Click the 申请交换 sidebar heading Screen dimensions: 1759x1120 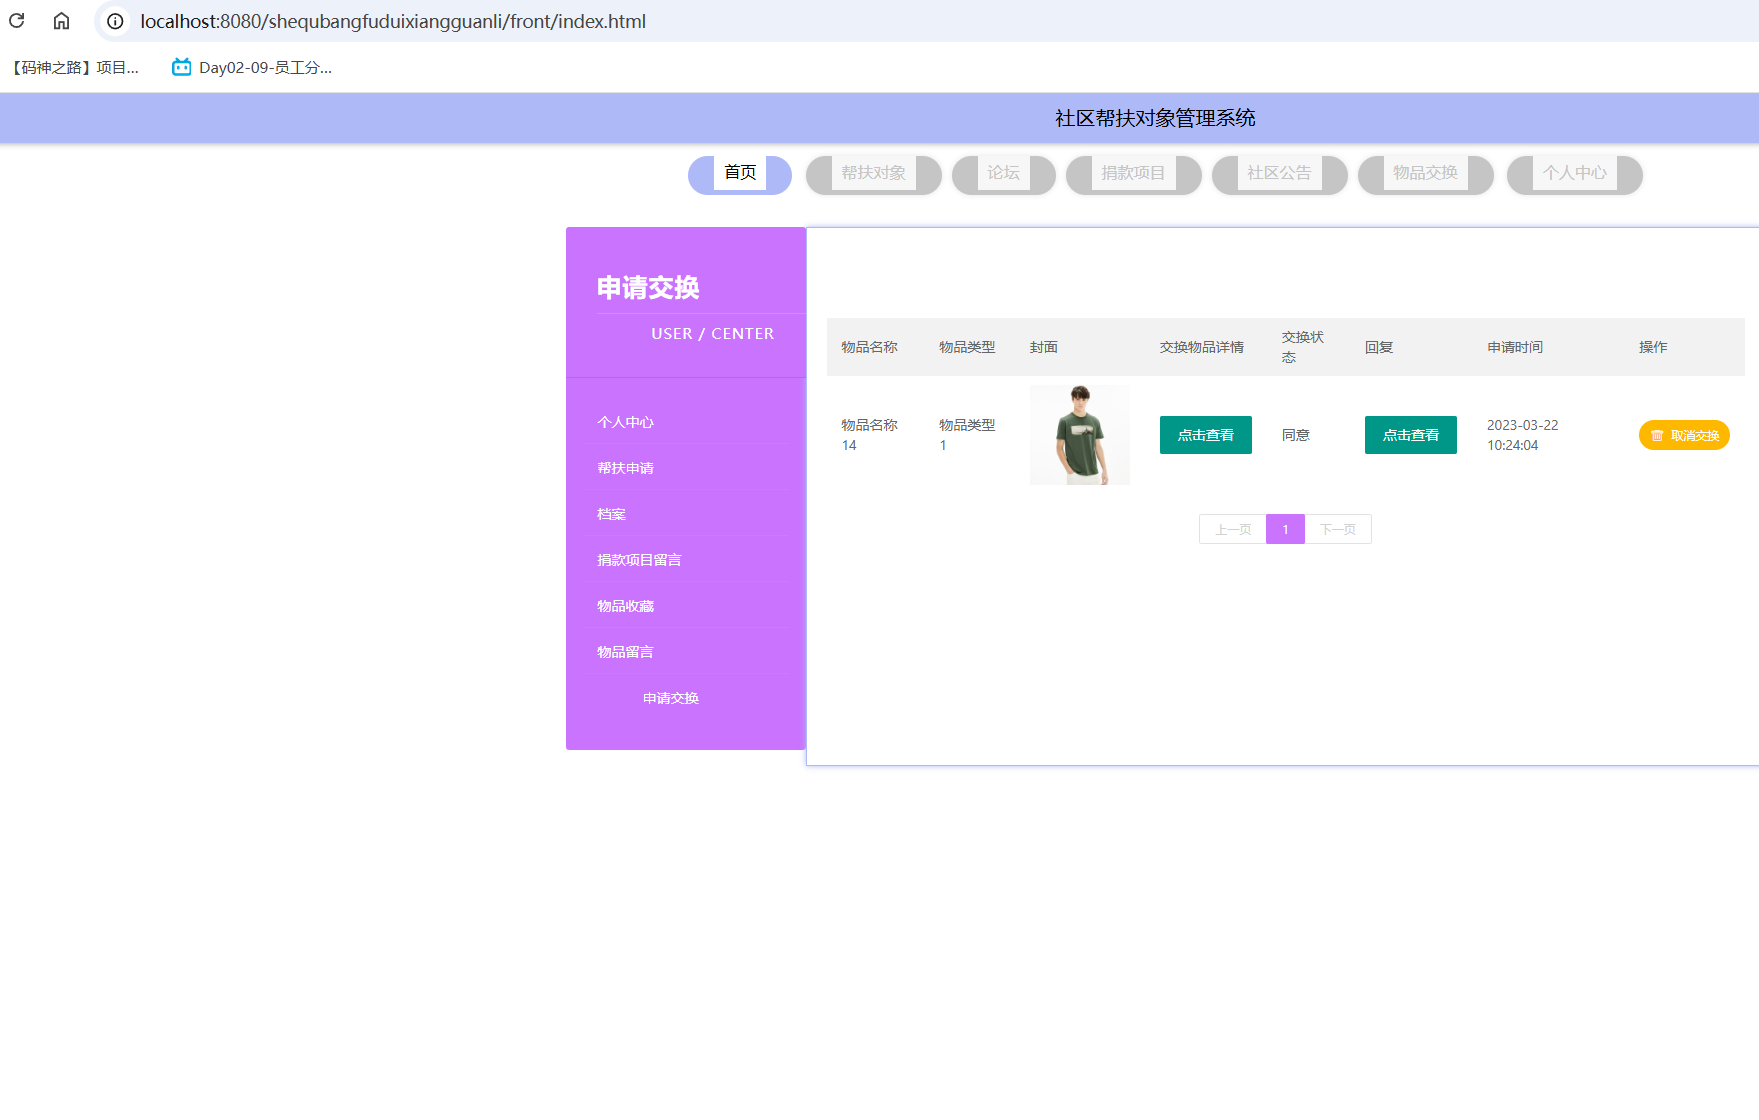[x=648, y=288]
